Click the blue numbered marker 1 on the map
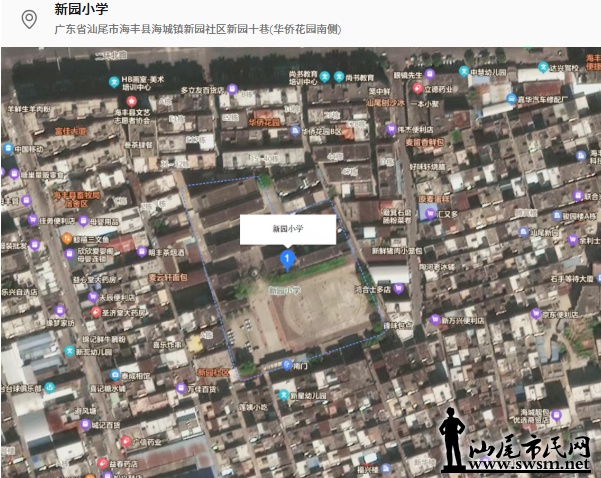Viewport: 601px width, 478px height. 287,261
